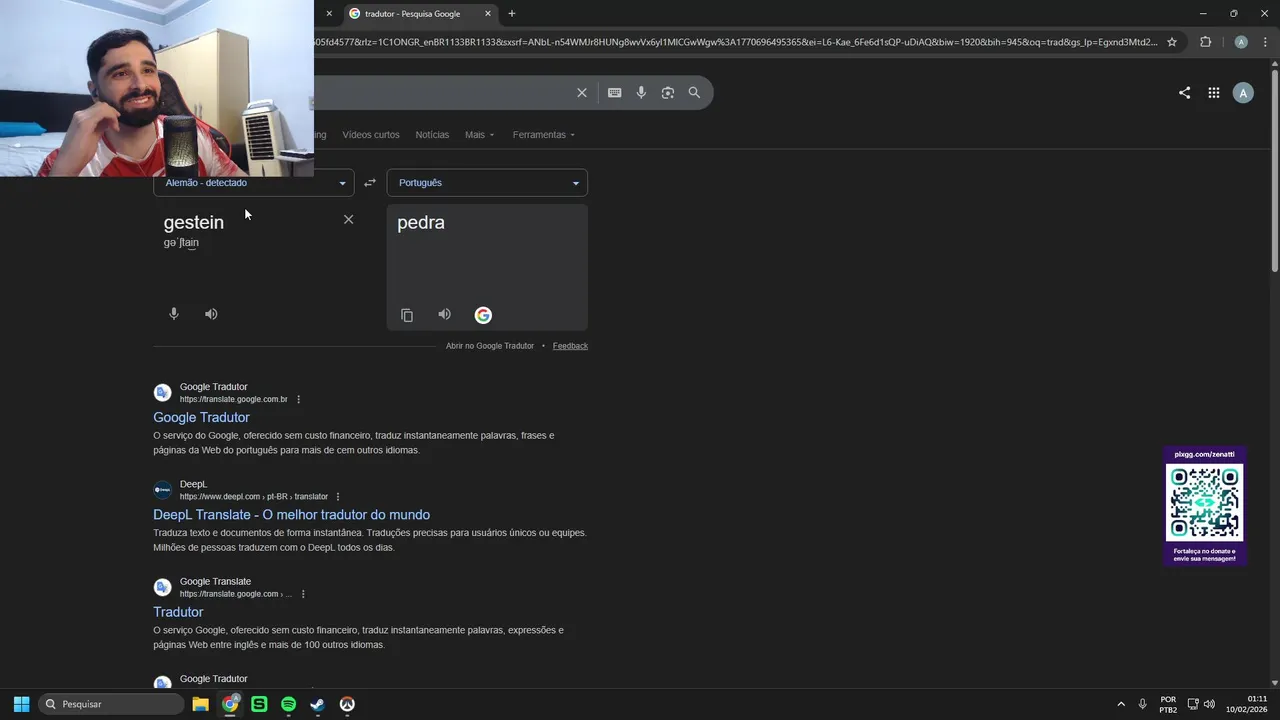Clear the source text gestein

(x=348, y=219)
